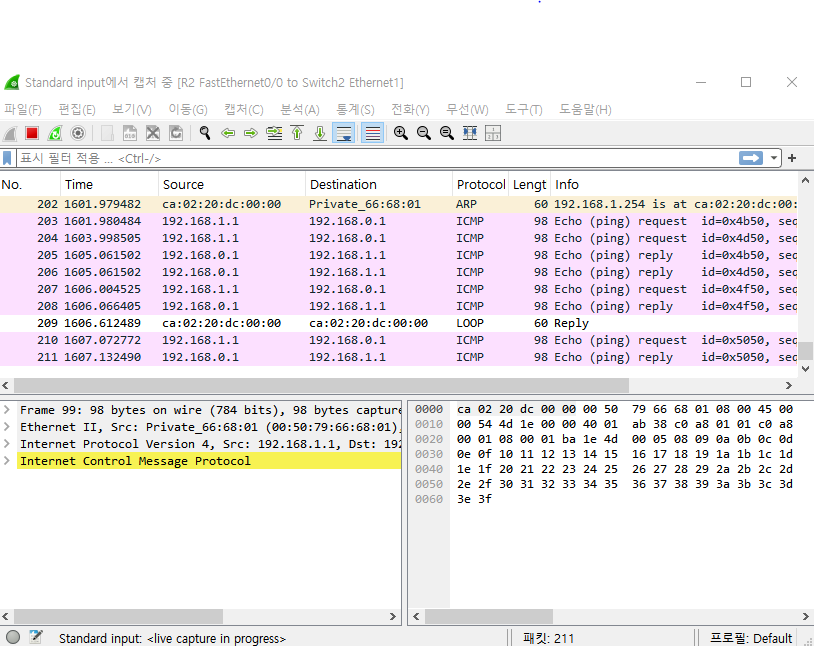
Task: Select packet 211 ICMP row
Action: [x=399, y=357]
